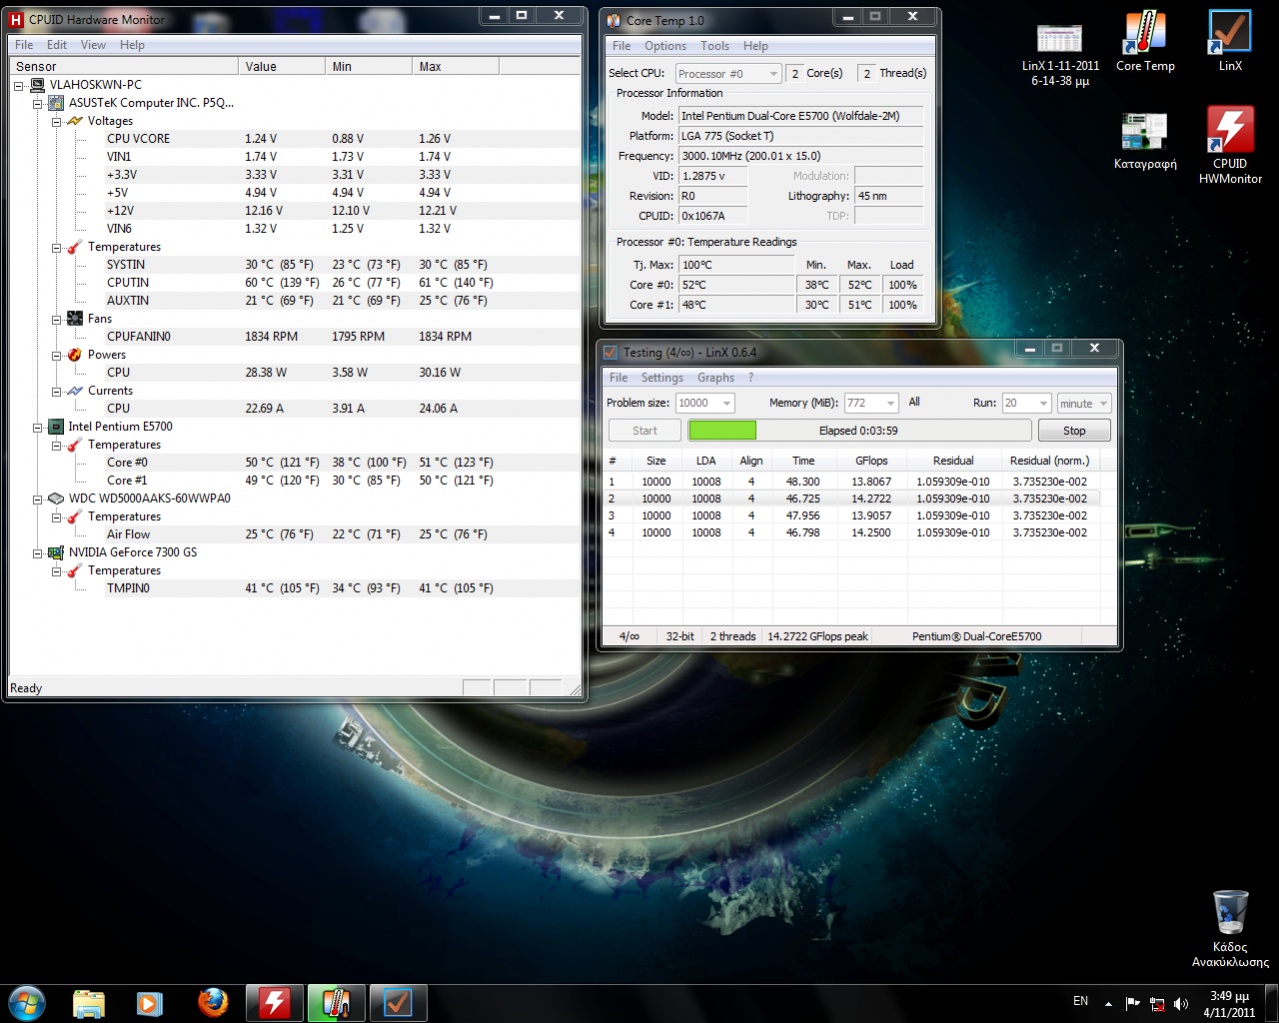Click the Core Temp title bar icon
Screen dimensions: 1279x1023
(613, 20)
